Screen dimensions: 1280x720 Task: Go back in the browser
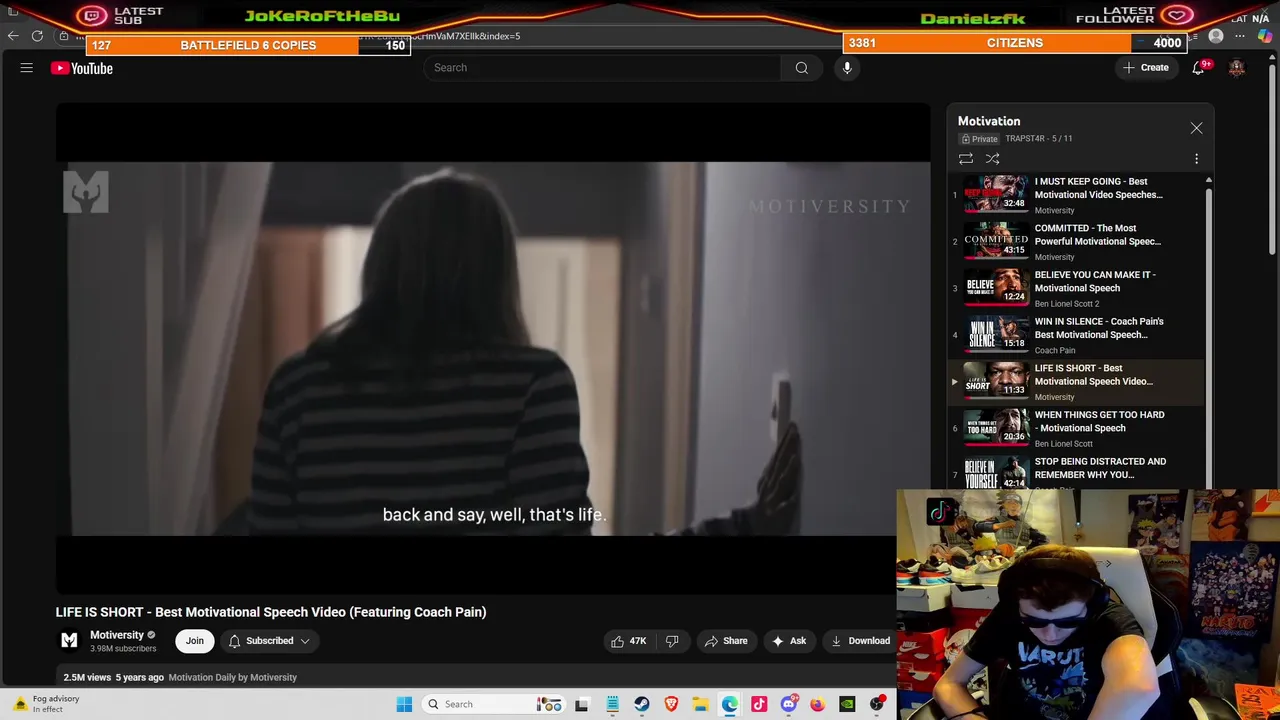pos(12,36)
